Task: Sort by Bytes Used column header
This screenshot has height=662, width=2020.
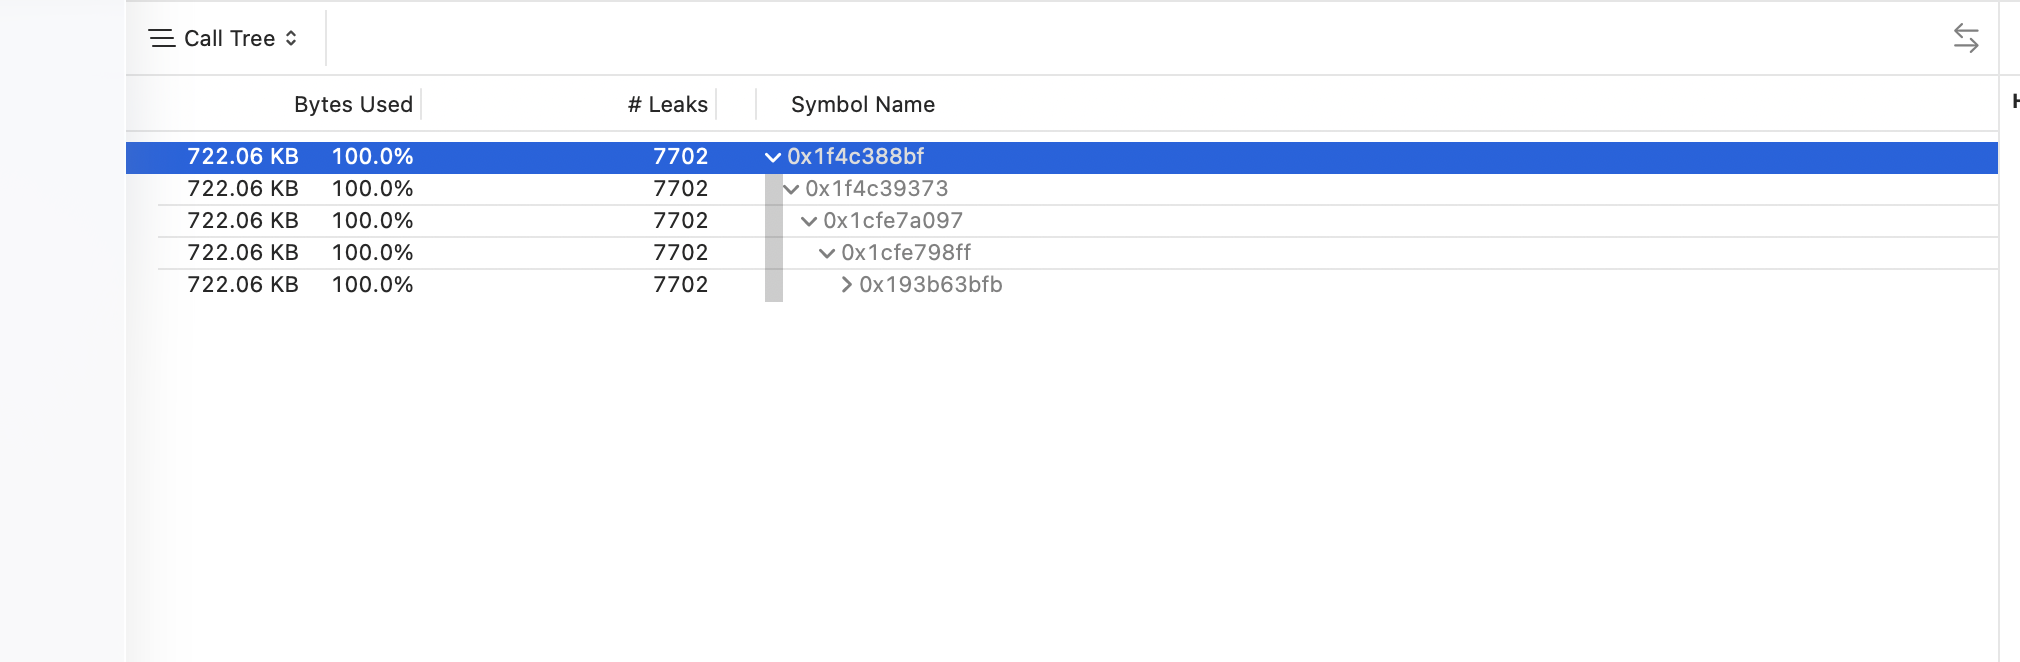Action: pyautogui.click(x=353, y=104)
